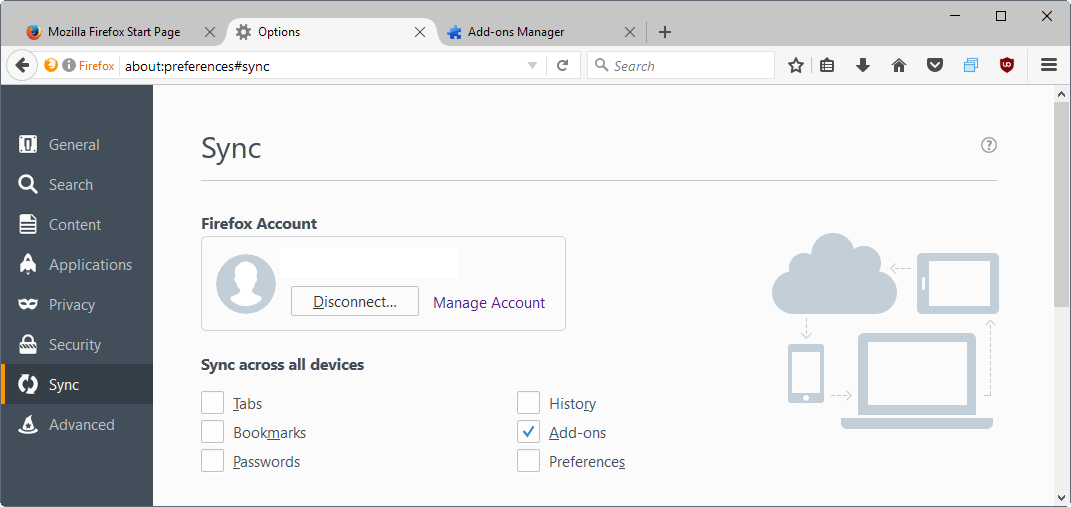Uncheck the Add-ons sync checkbox
Screen dimensions: 1071x507
(x=528, y=432)
